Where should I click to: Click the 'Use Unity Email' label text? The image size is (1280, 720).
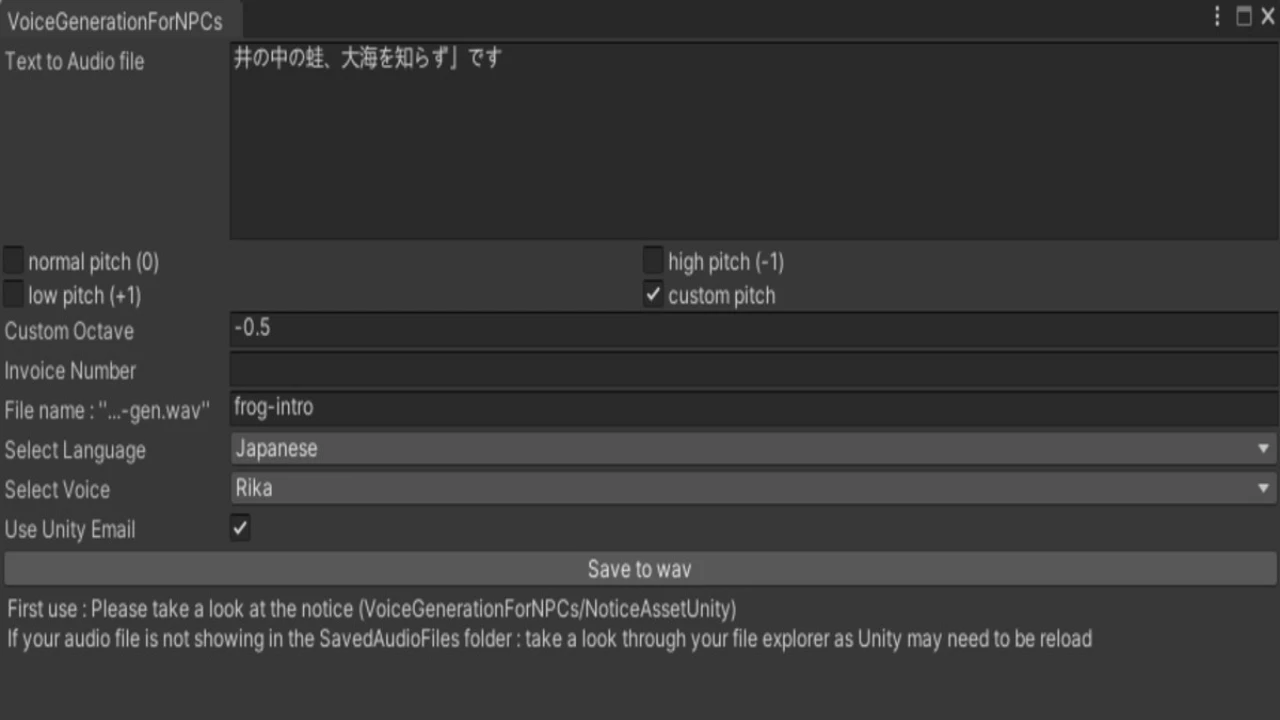(x=70, y=530)
